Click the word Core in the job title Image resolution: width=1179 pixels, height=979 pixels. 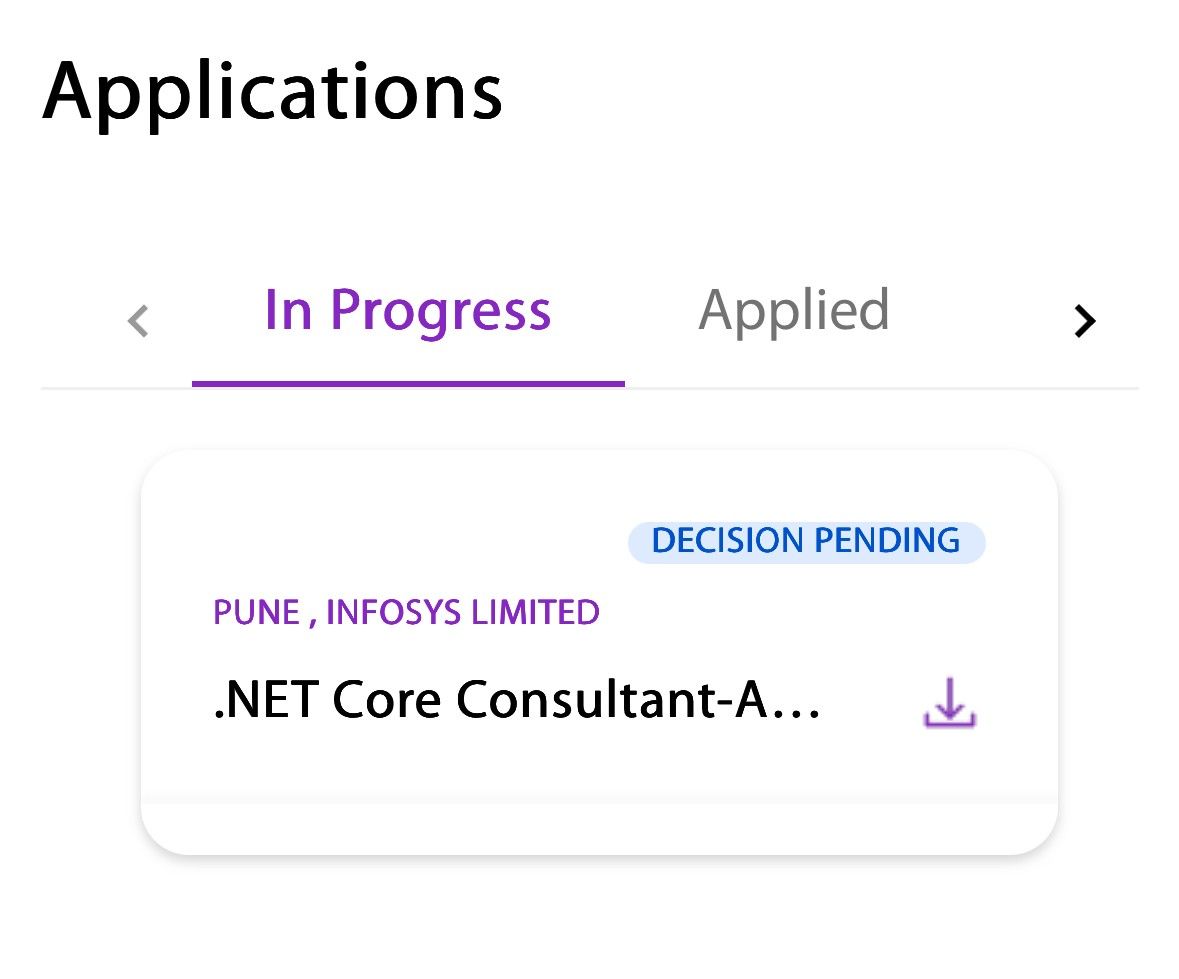[x=386, y=700]
